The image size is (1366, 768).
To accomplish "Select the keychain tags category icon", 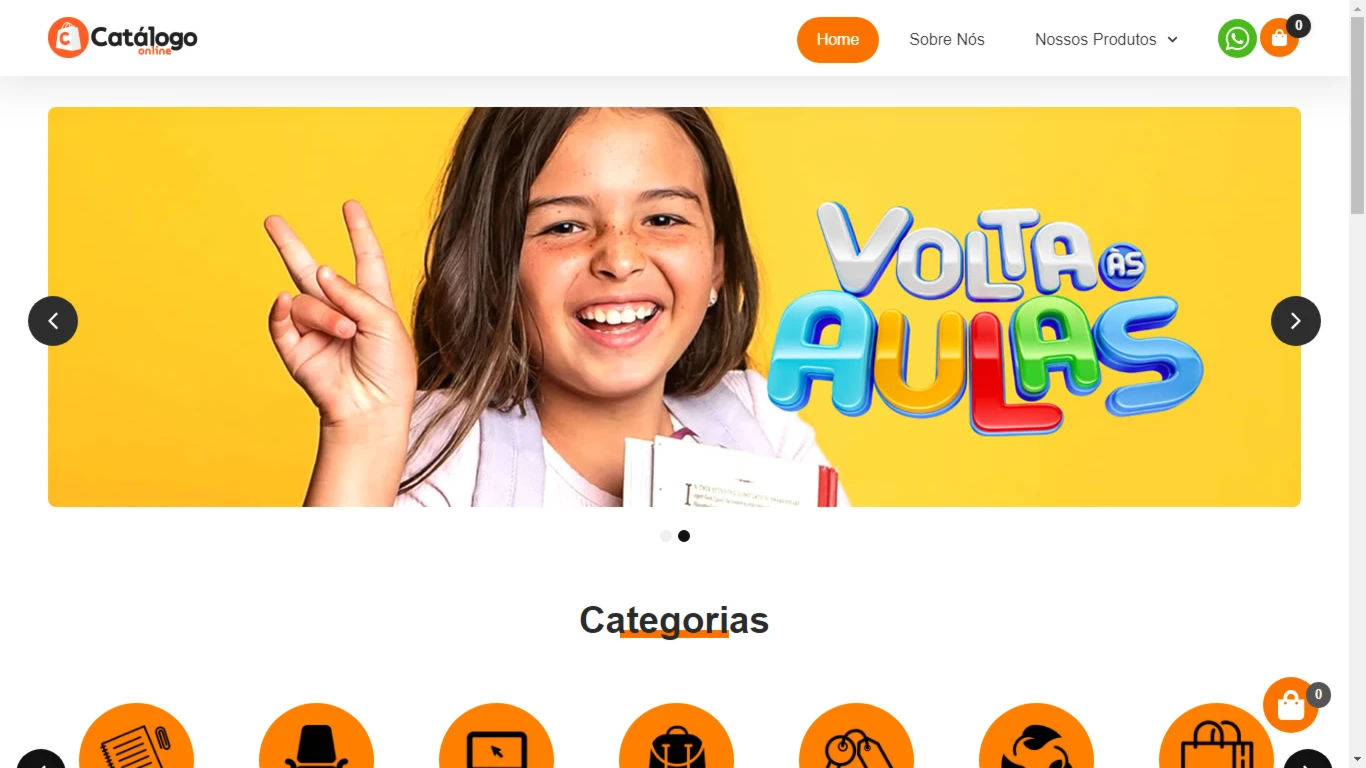I will [856, 735].
